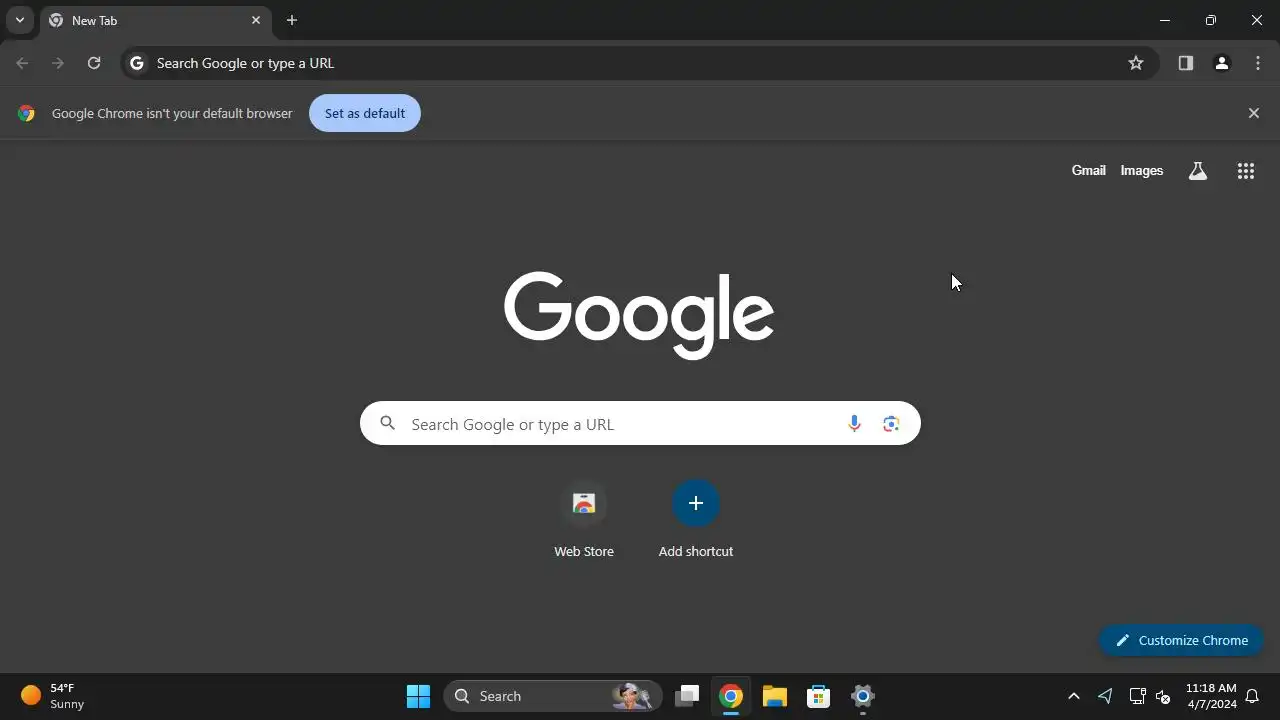
Task: Open the Chrome profile menu
Action: [x=1222, y=63]
